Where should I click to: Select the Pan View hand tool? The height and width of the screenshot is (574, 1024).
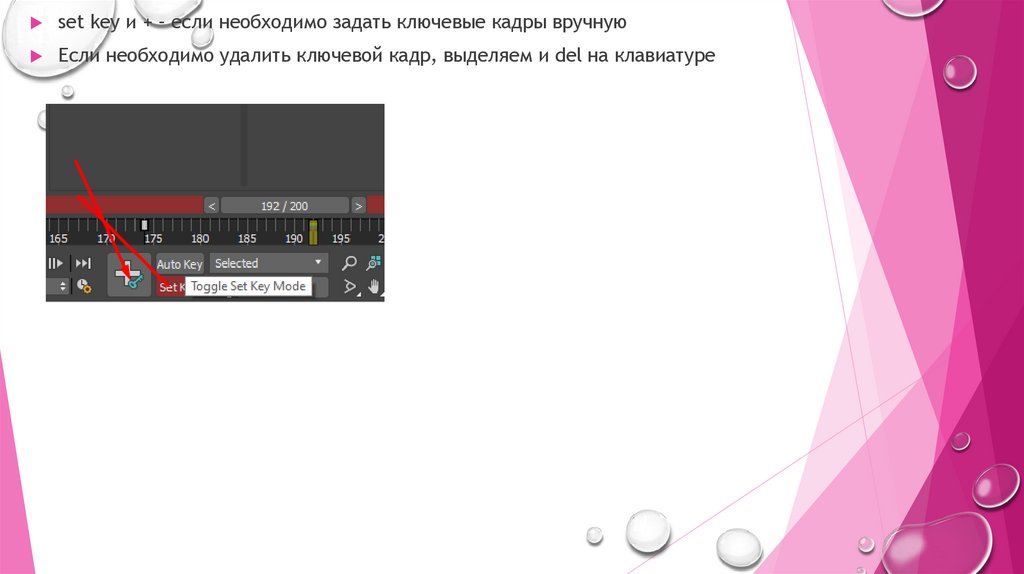tap(374, 286)
